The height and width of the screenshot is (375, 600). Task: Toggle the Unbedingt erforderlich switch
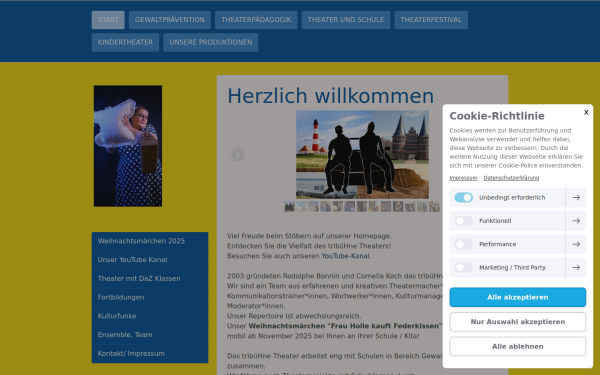(463, 197)
